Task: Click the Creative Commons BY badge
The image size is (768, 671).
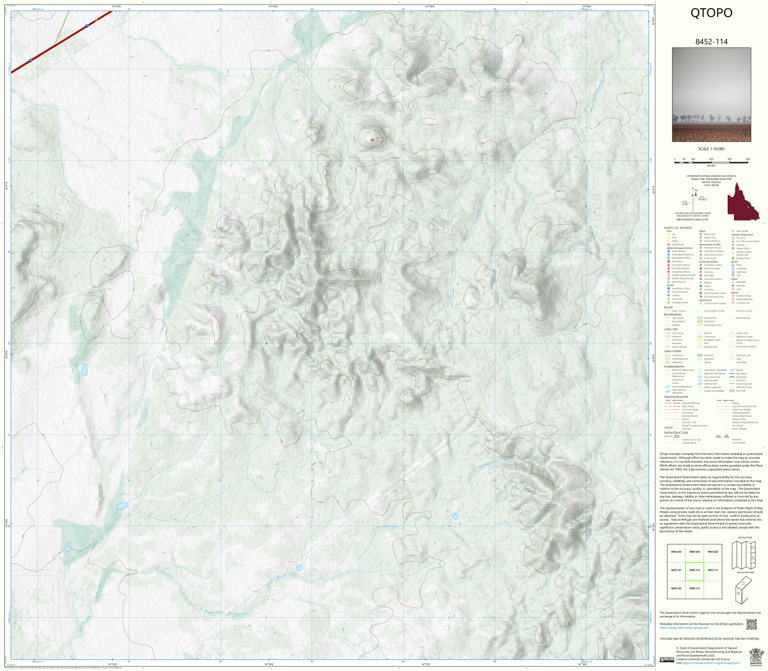Action: (x=667, y=659)
